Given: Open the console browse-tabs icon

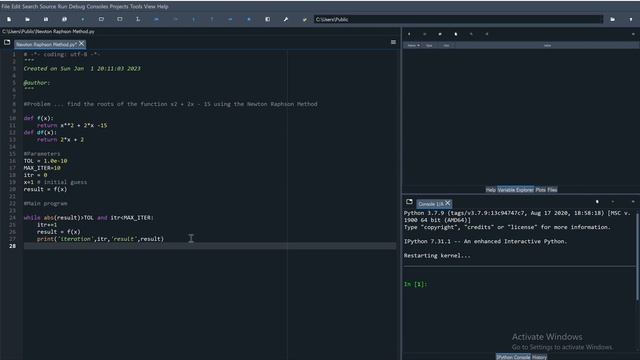Looking at the screenshot, I should tap(409, 202).
